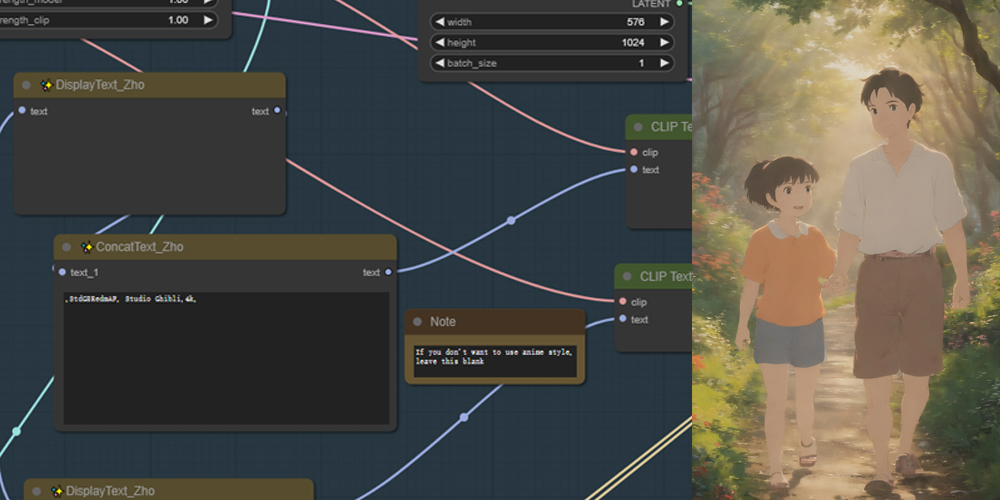Select the Note node title bar
Viewport: 1000px width, 500px height.
[495, 322]
